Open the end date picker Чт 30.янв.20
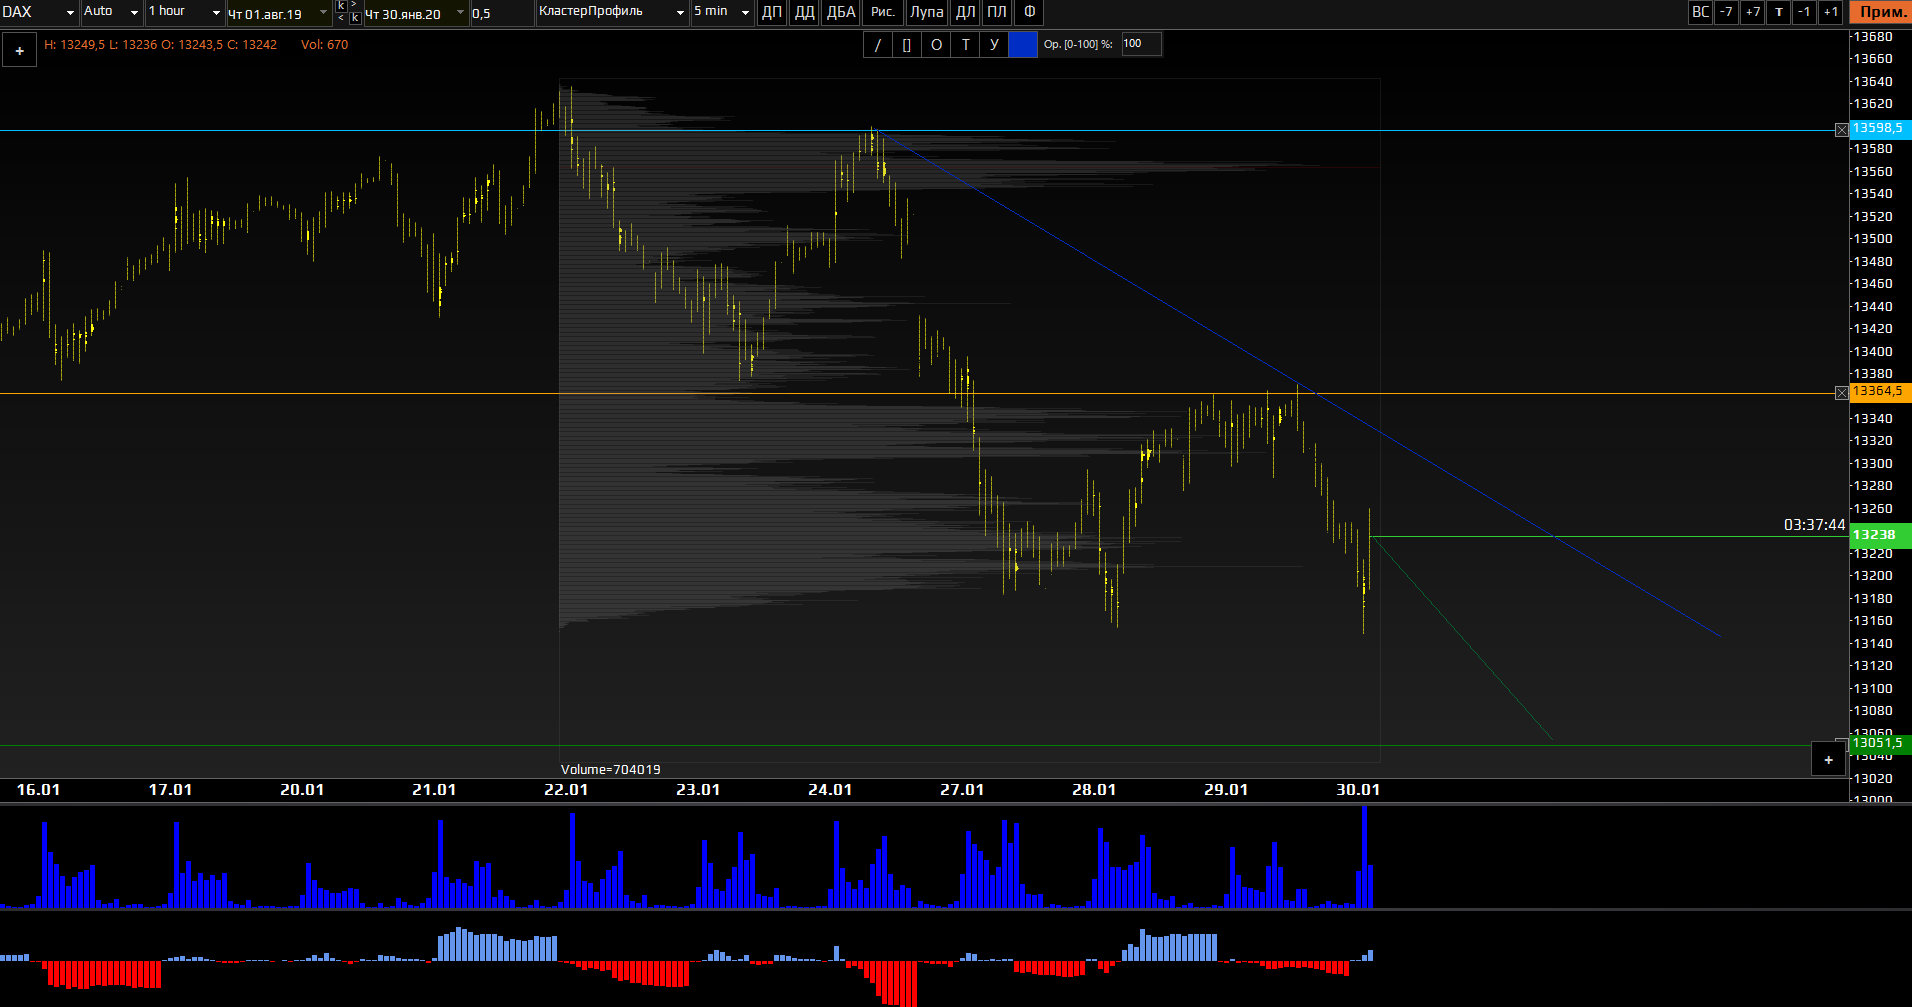 click(416, 14)
